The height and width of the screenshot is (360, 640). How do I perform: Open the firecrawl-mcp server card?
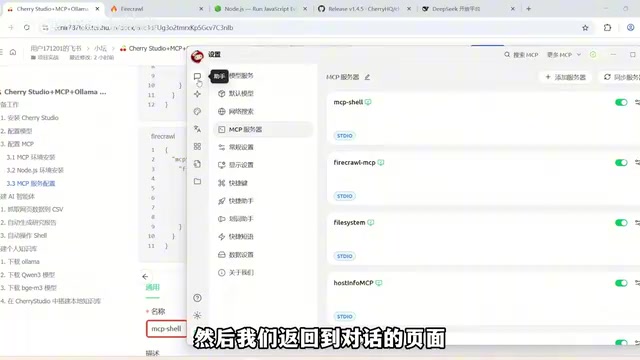click(484, 179)
